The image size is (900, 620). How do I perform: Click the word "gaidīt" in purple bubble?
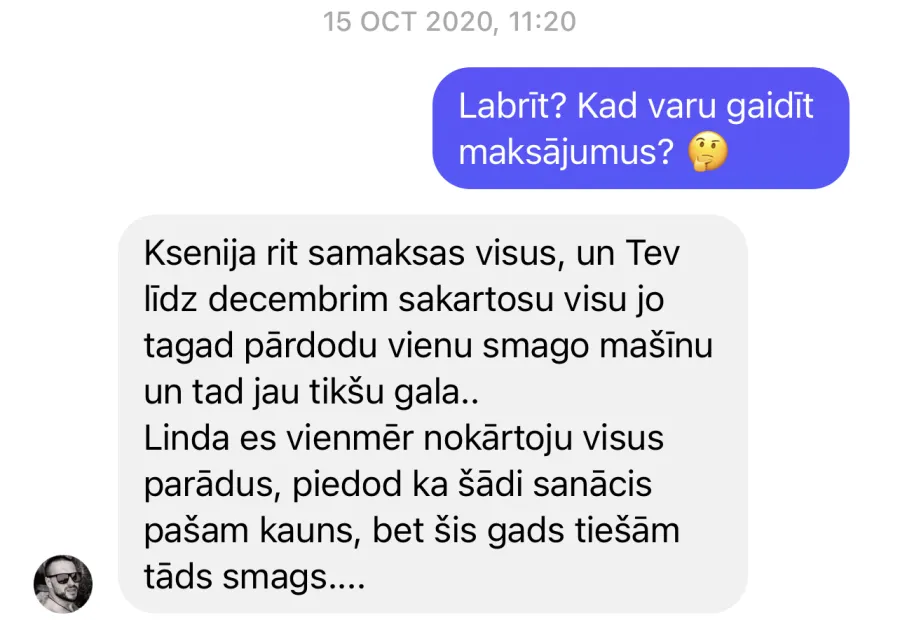click(x=769, y=107)
